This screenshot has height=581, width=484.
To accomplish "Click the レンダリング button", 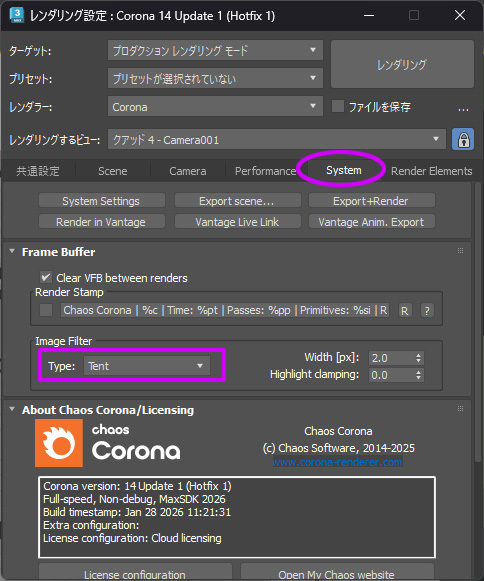I will [402, 64].
